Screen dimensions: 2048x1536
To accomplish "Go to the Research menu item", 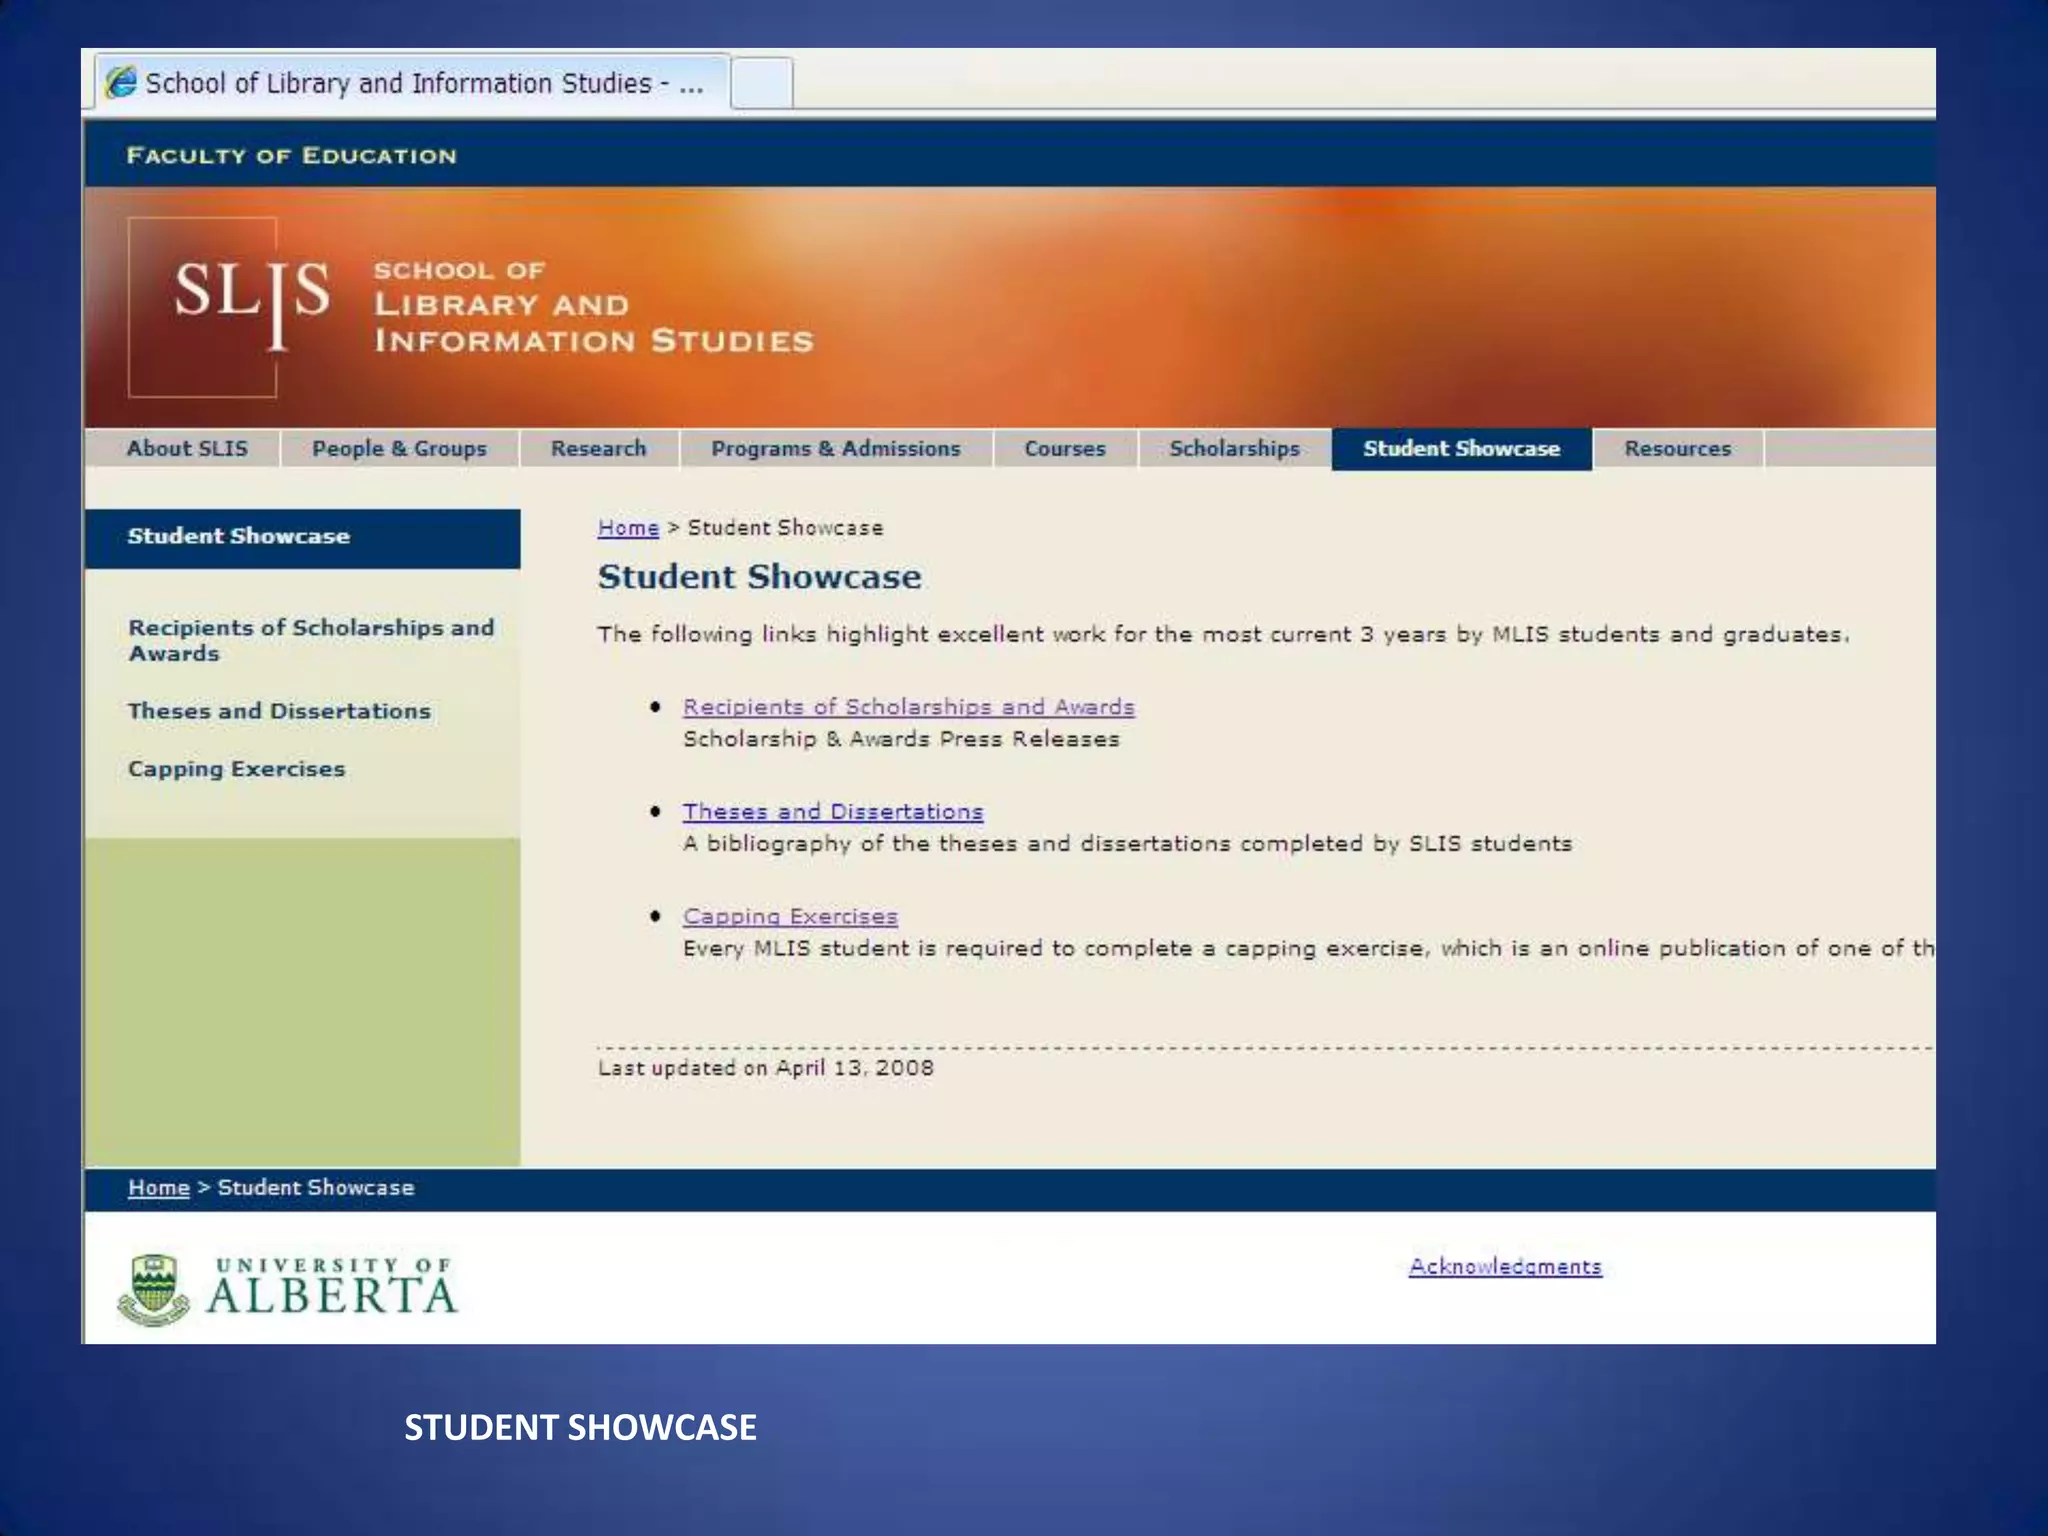I will click(x=598, y=448).
